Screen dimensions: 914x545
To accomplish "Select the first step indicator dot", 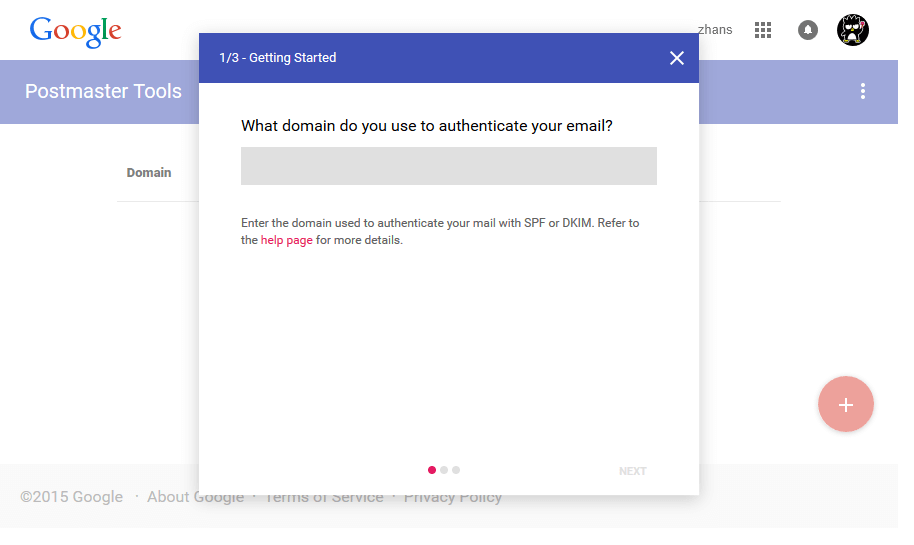I will pos(431,470).
